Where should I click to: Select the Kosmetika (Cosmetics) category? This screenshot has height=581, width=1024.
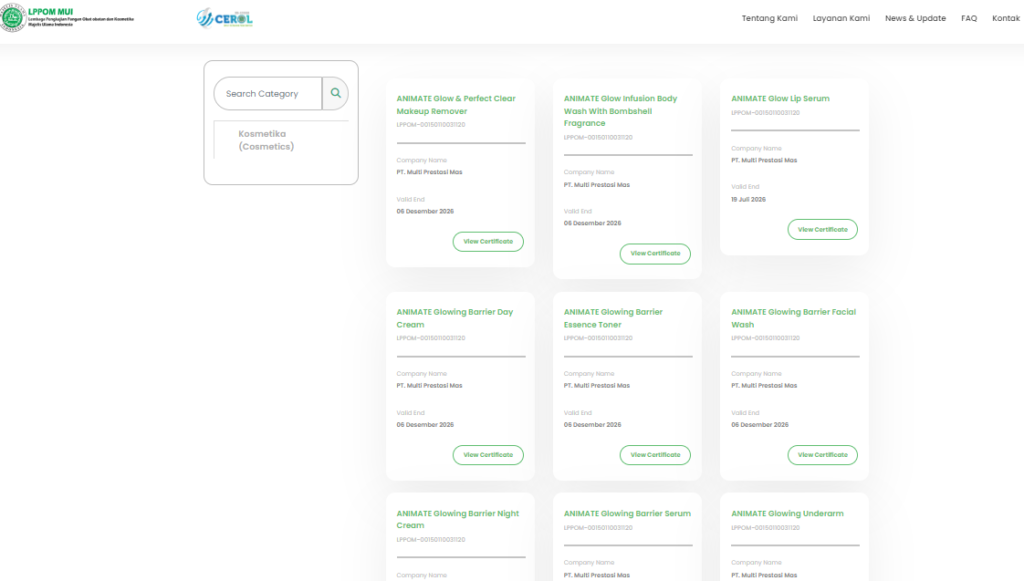pos(266,140)
